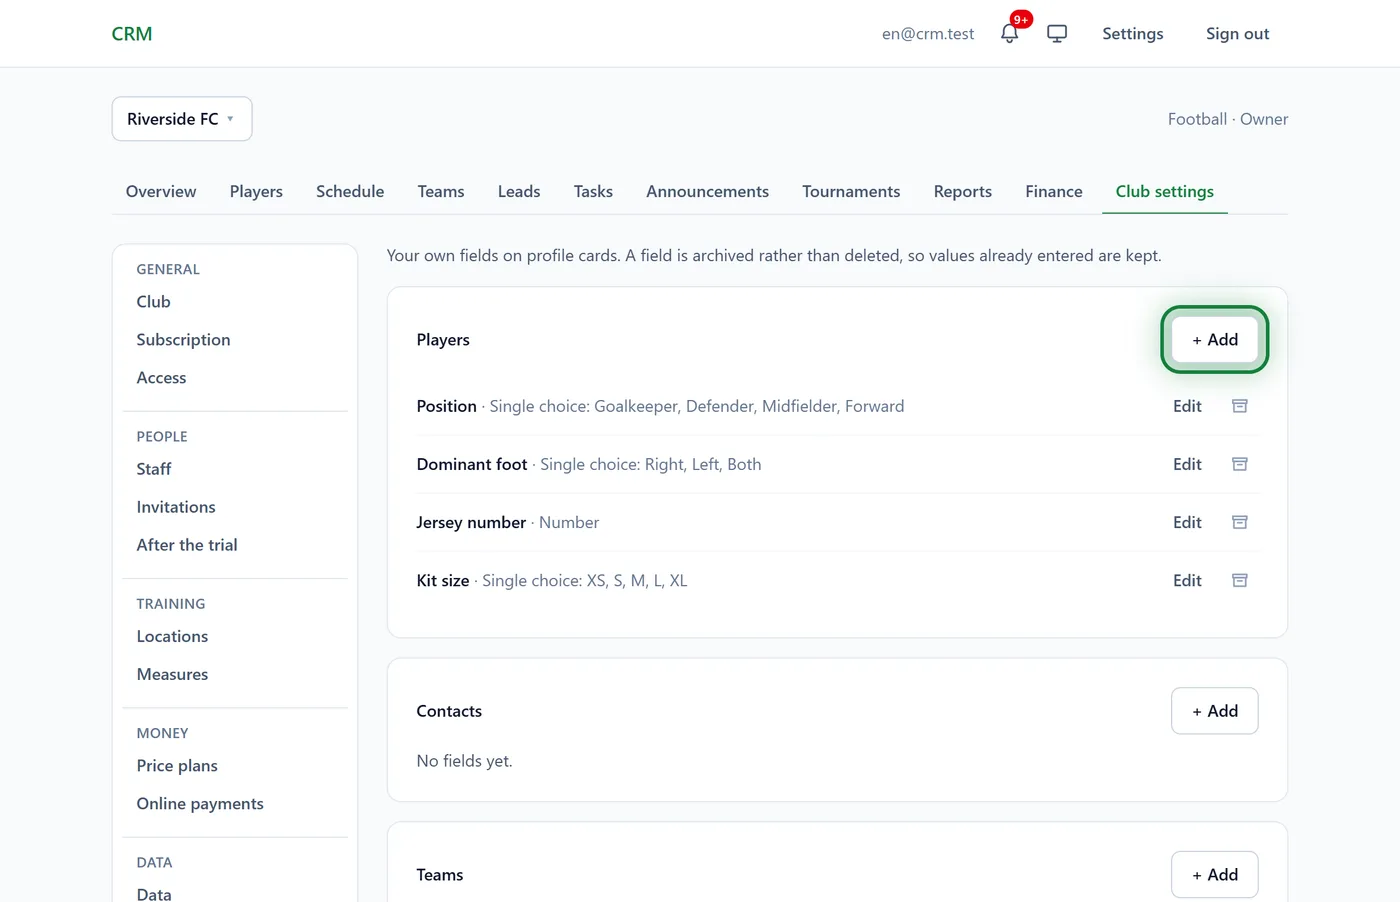Open the Announcements tab
Image resolution: width=1400 pixels, height=902 pixels.
(x=707, y=191)
